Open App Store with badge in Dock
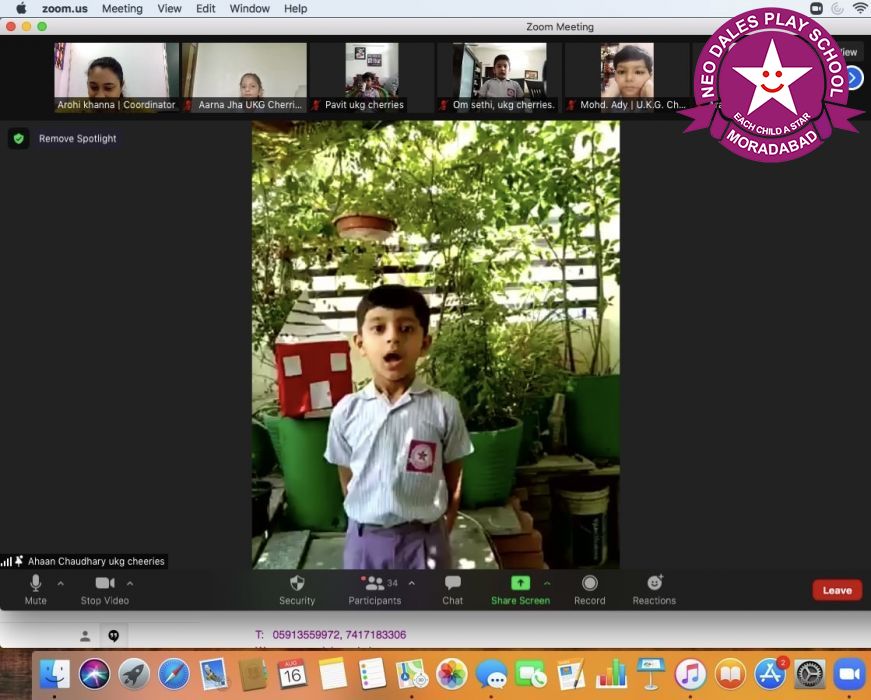 [x=770, y=674]
